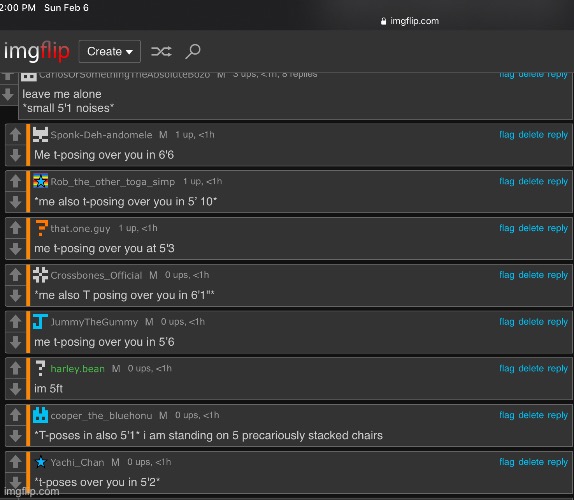
Task: Delete that.one.guy's comment
Action: point(531,228)
